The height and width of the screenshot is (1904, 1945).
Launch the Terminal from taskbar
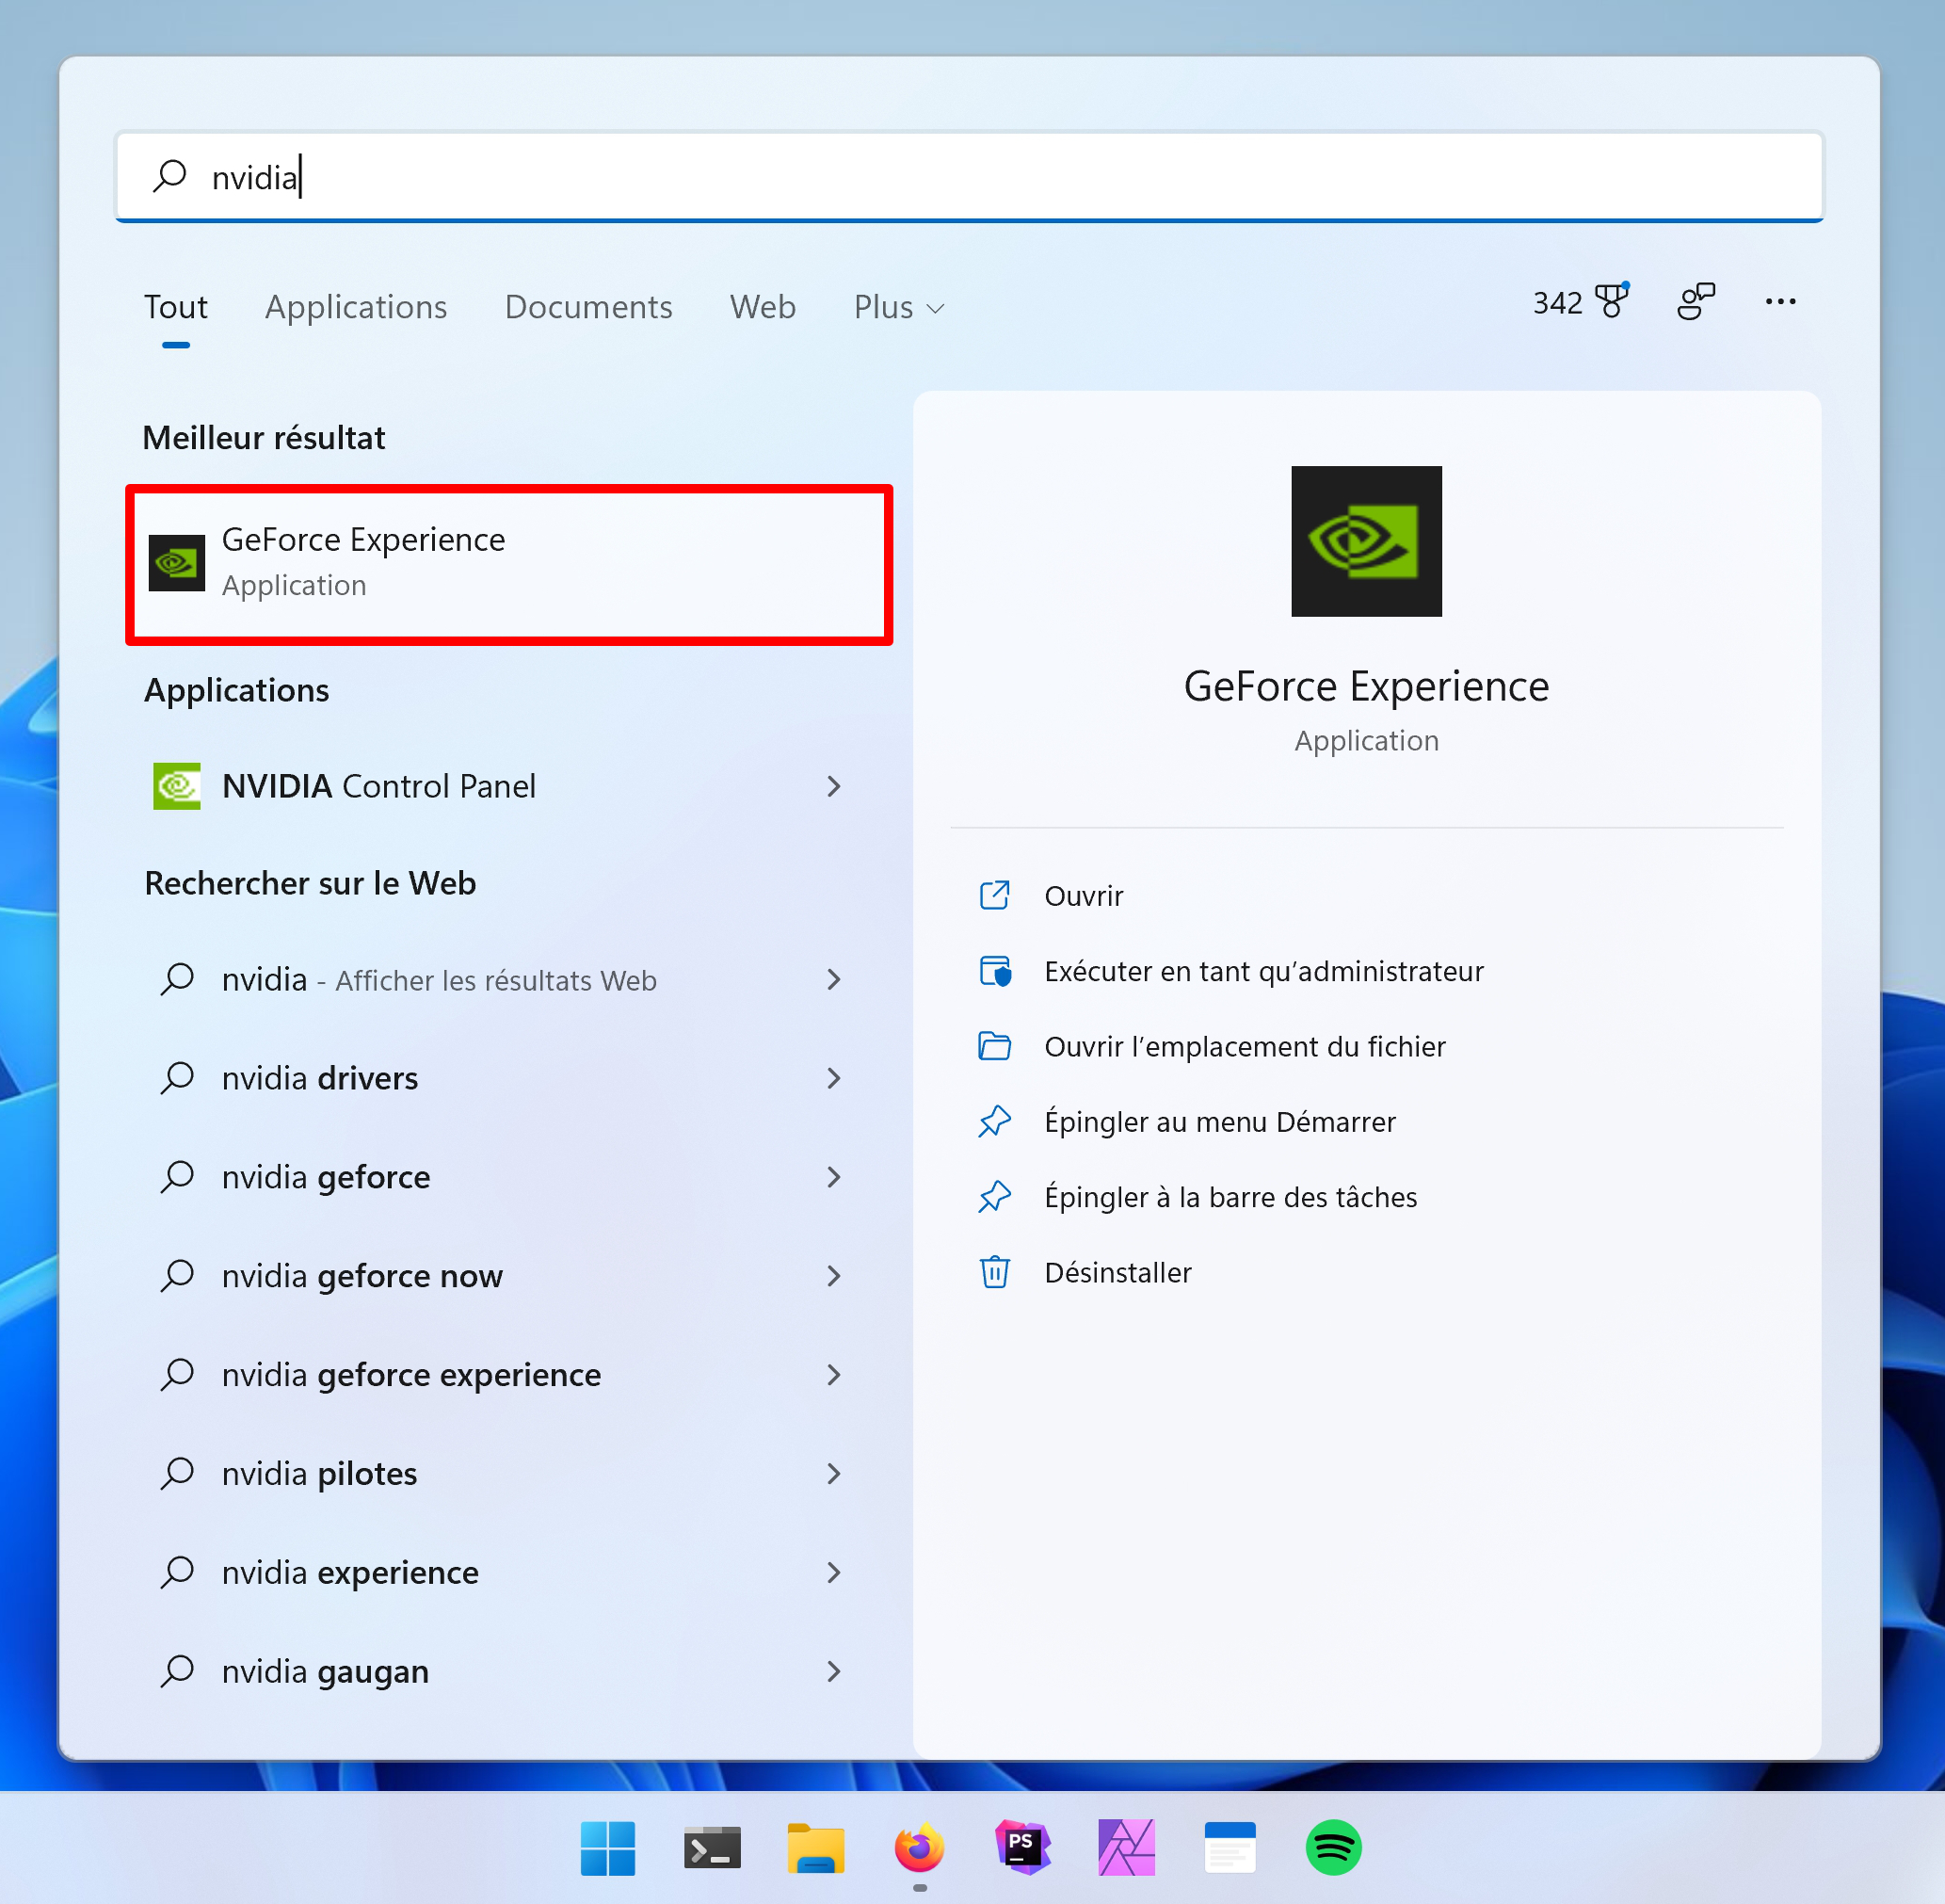712,1848
